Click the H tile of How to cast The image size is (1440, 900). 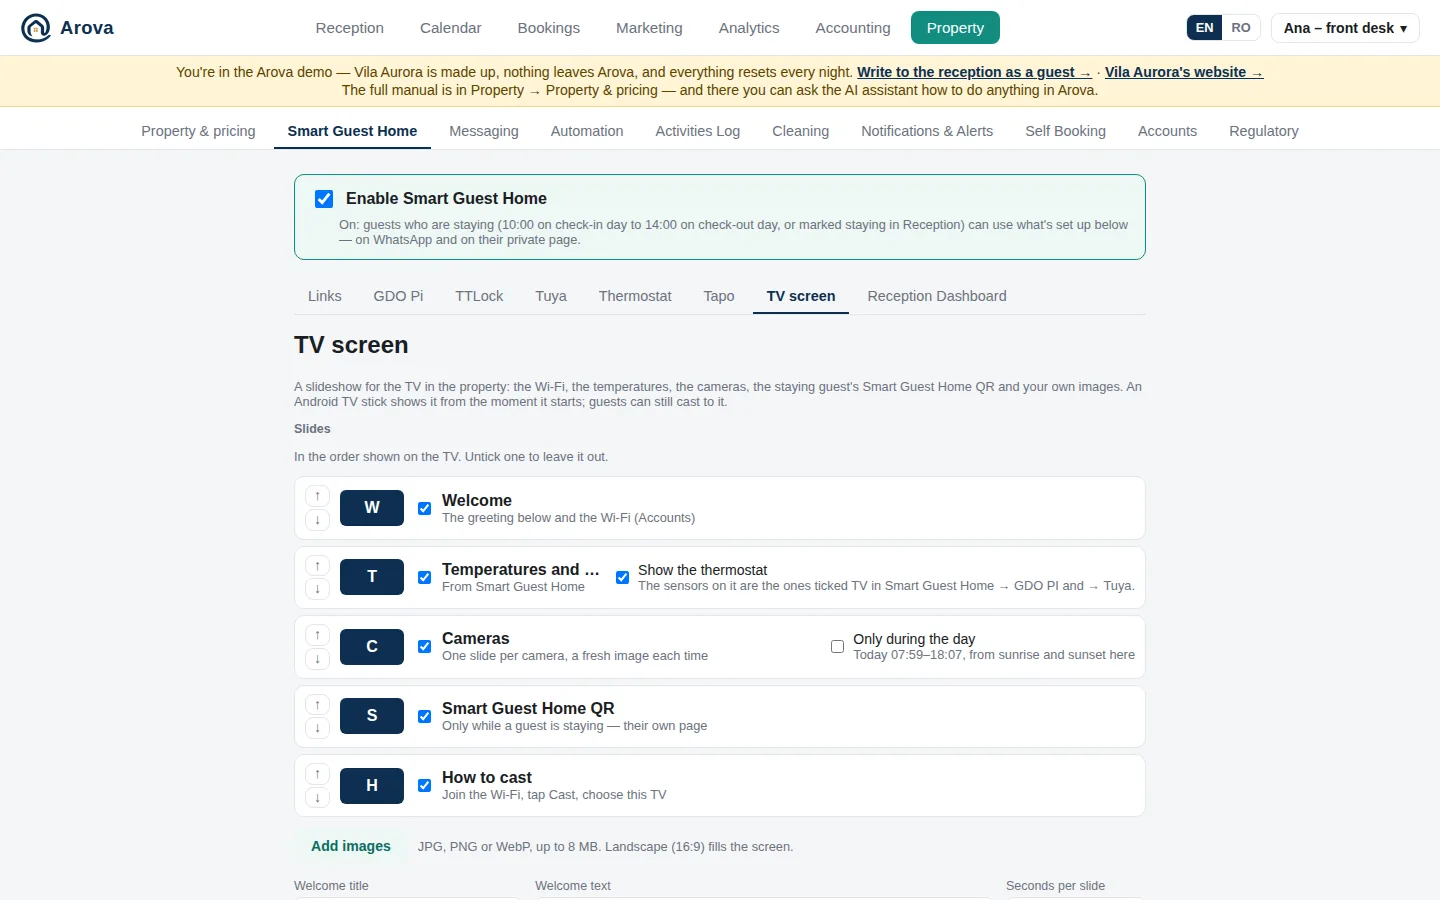[x=372, y=786]
